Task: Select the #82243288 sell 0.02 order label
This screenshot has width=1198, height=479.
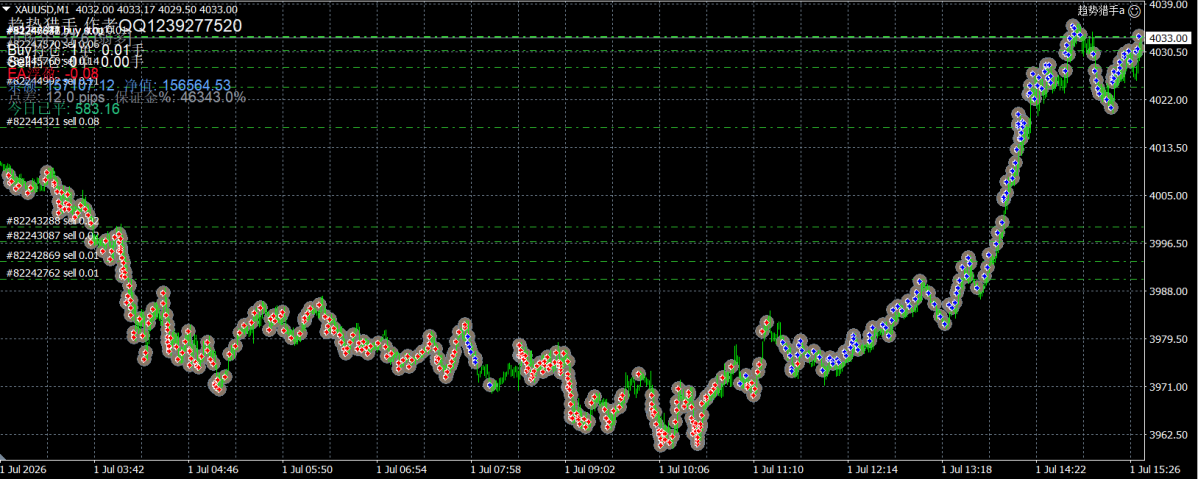Action: [53, 221]
